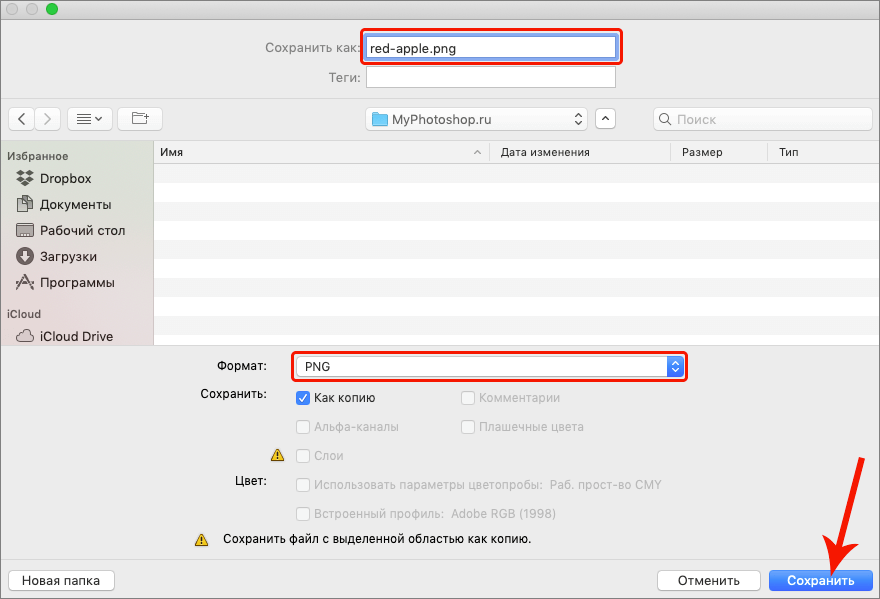
Task: Select Программы in sidebar
Action: (76, 282)
